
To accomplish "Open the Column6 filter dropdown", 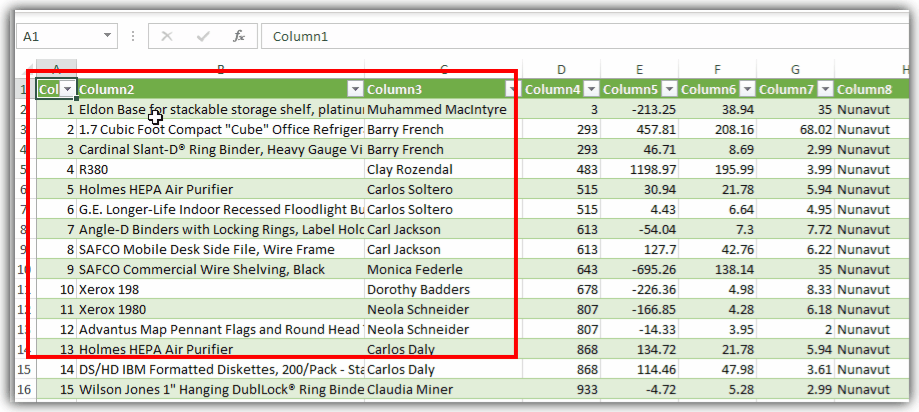I will tap(748, 89).
